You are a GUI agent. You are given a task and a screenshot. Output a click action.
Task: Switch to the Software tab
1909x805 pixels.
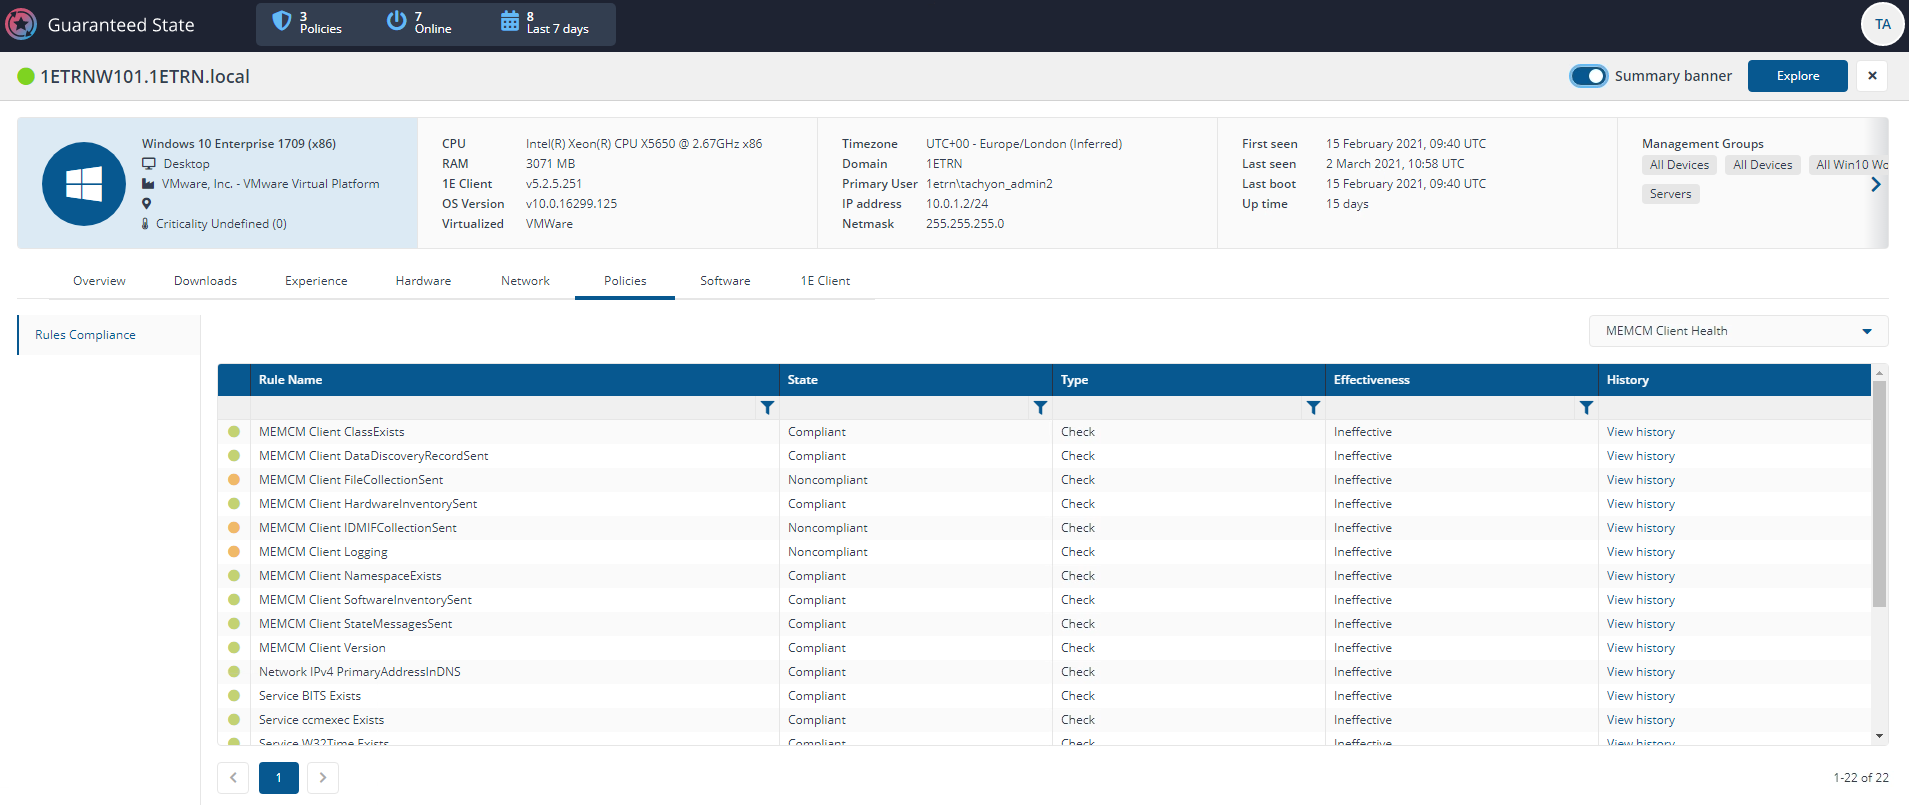point(725,281)
